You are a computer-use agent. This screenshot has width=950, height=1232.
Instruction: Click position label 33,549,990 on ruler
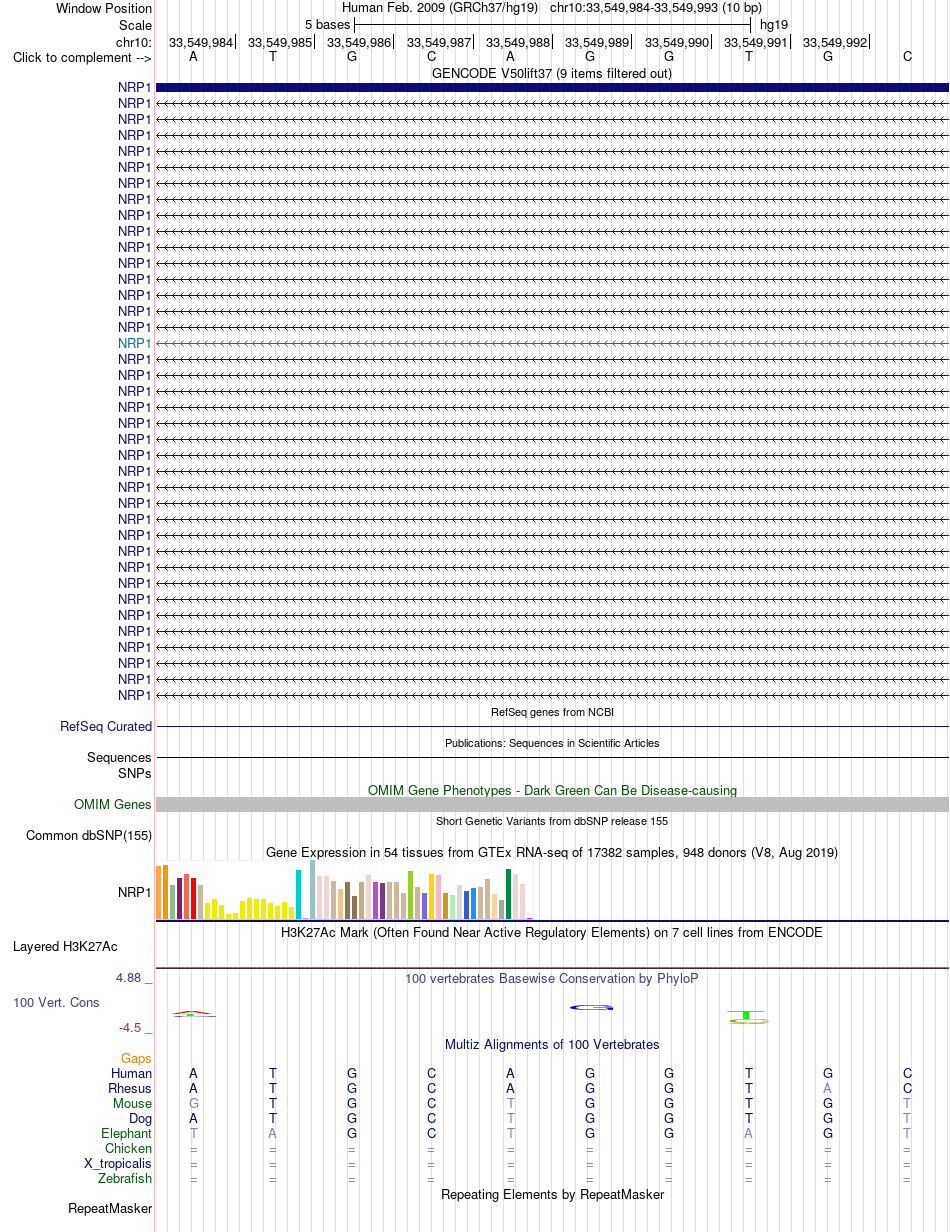coord(677,43)
